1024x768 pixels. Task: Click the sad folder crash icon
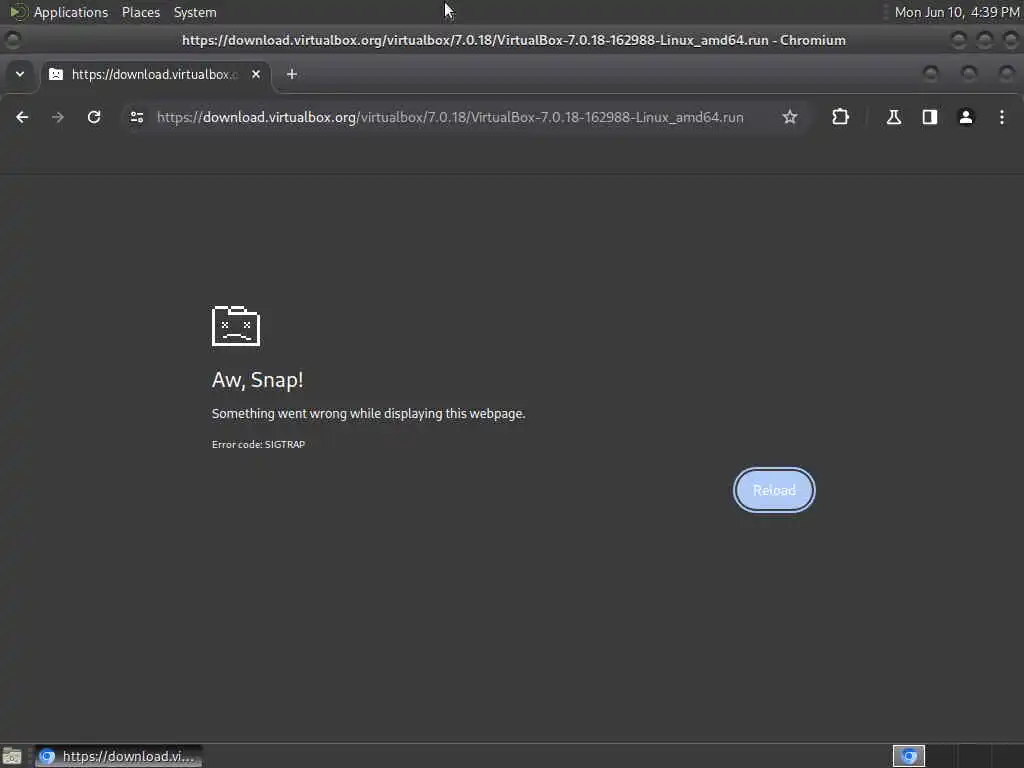[236, 326]
